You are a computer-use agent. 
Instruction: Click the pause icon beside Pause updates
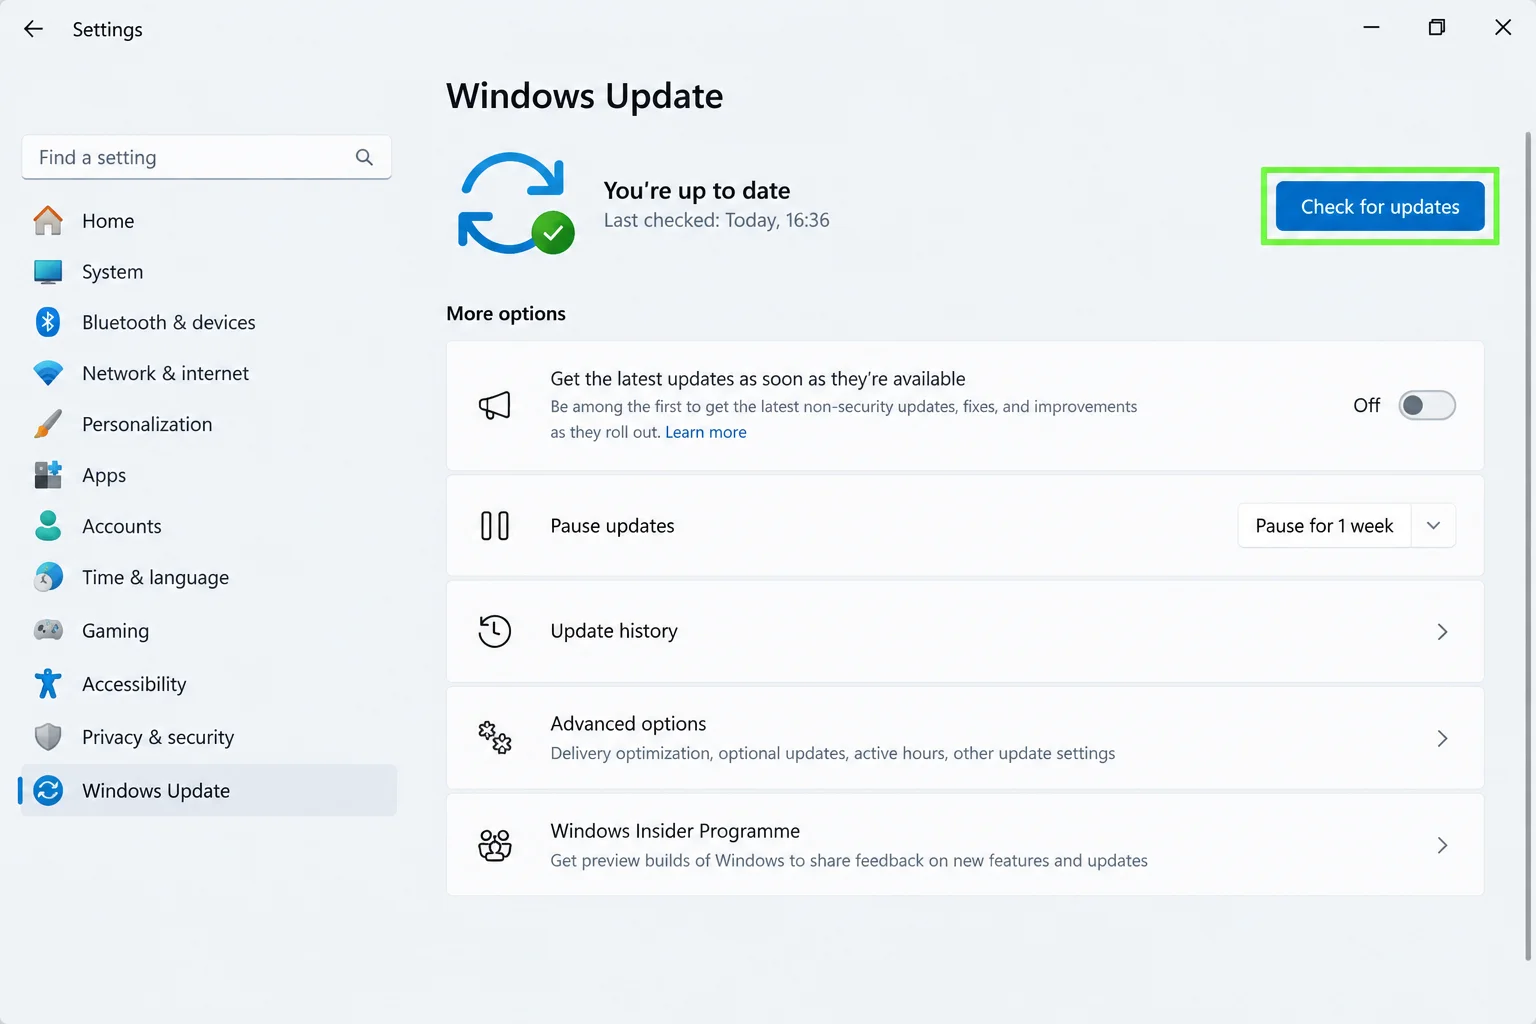pos(495,526)
